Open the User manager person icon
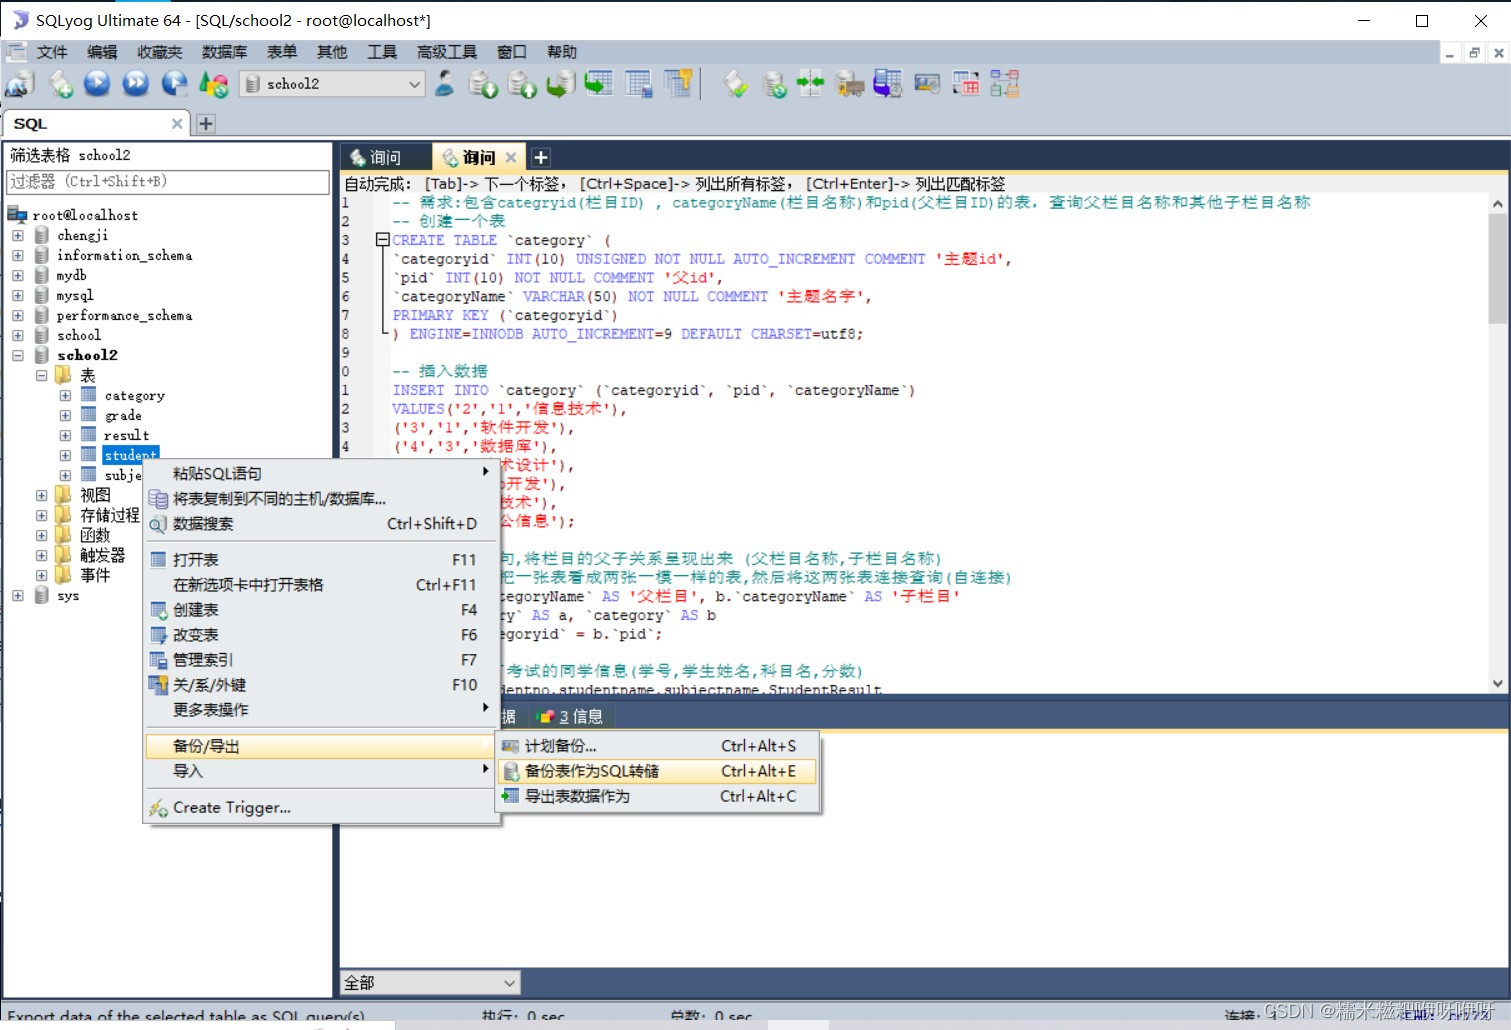 (x=445, y=84)
